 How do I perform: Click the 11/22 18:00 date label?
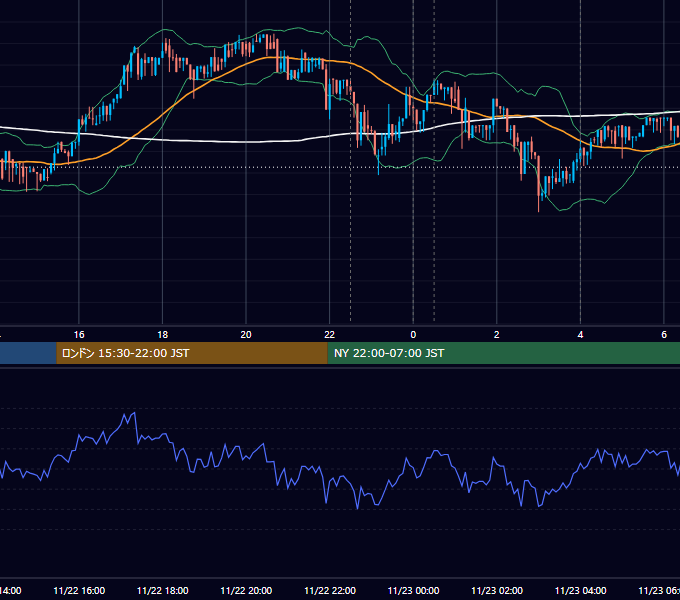pos(163,591)
